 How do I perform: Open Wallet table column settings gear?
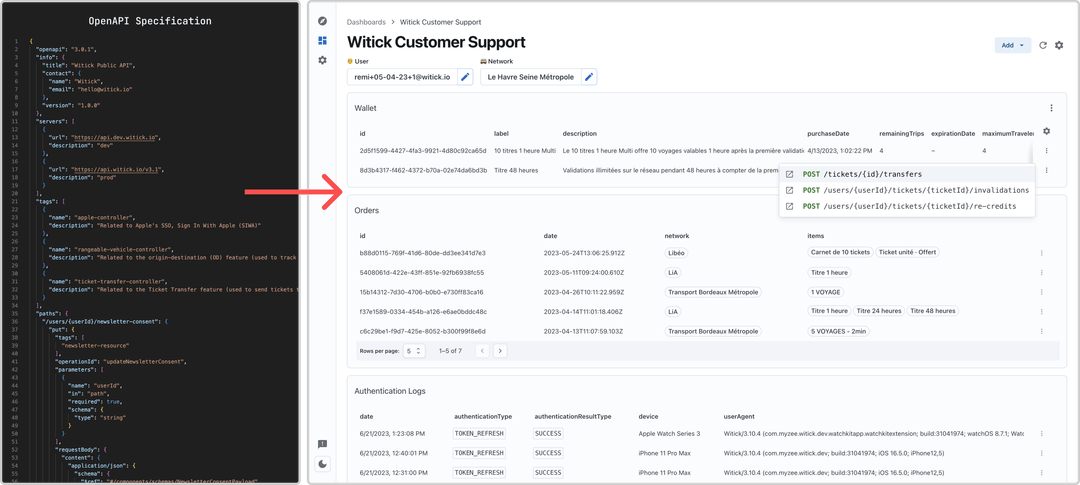tap(1047, 132)
